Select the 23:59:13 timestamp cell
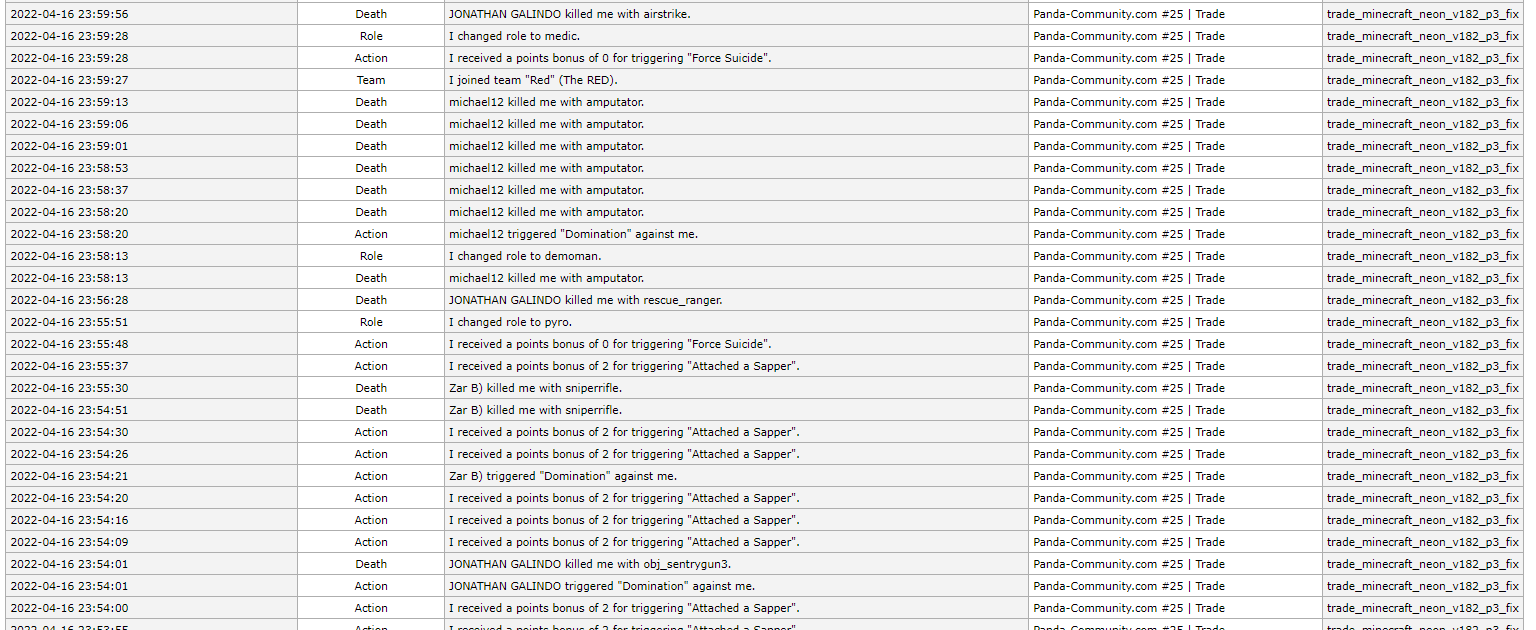 pos(69,102)
